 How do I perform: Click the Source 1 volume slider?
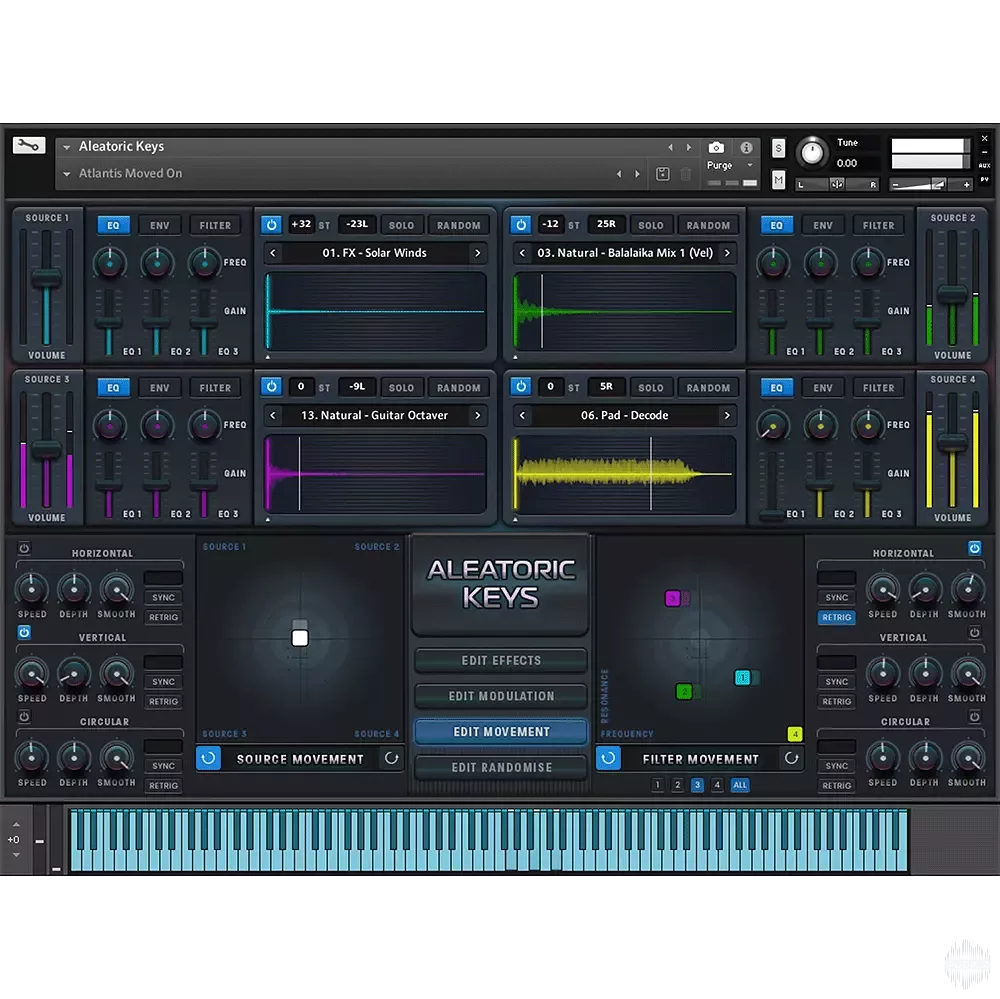pos(46,279)
